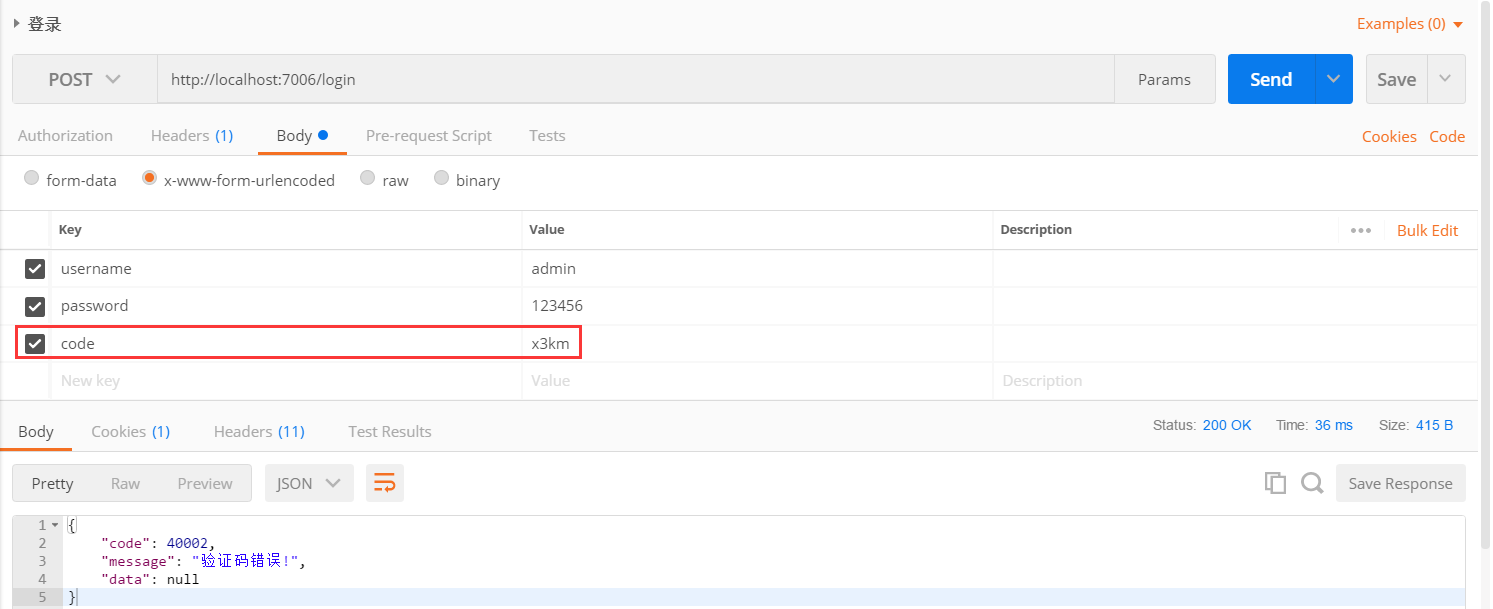Click the 40002 code value in response
The width and height of the screenshot is (1493, 609).
[x=188, y=543]
